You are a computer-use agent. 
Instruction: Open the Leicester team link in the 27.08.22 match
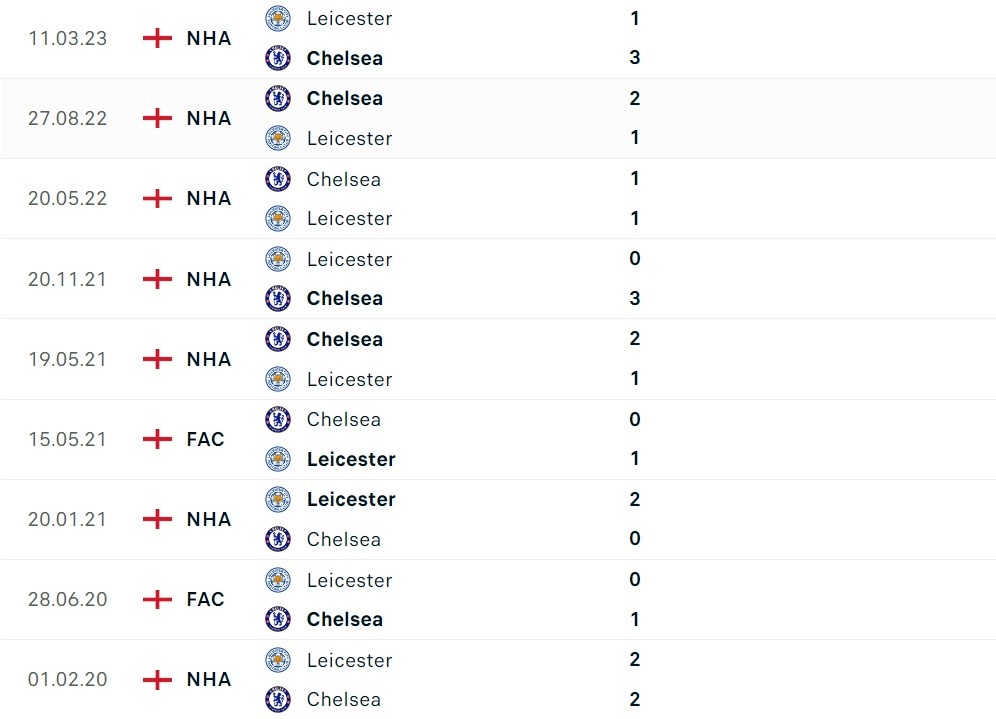pos(349,138)
